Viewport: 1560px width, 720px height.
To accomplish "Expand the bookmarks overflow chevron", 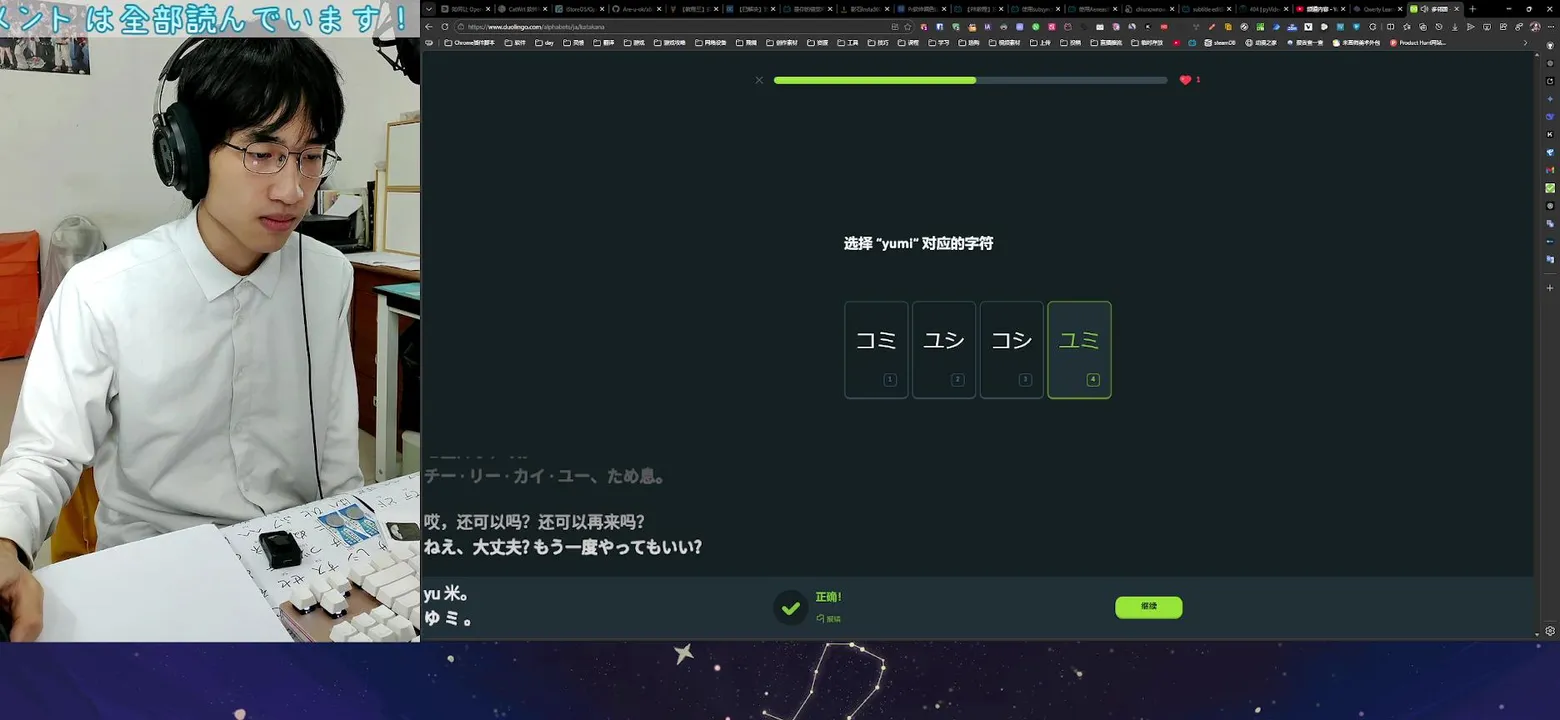I will [1525, 43].
